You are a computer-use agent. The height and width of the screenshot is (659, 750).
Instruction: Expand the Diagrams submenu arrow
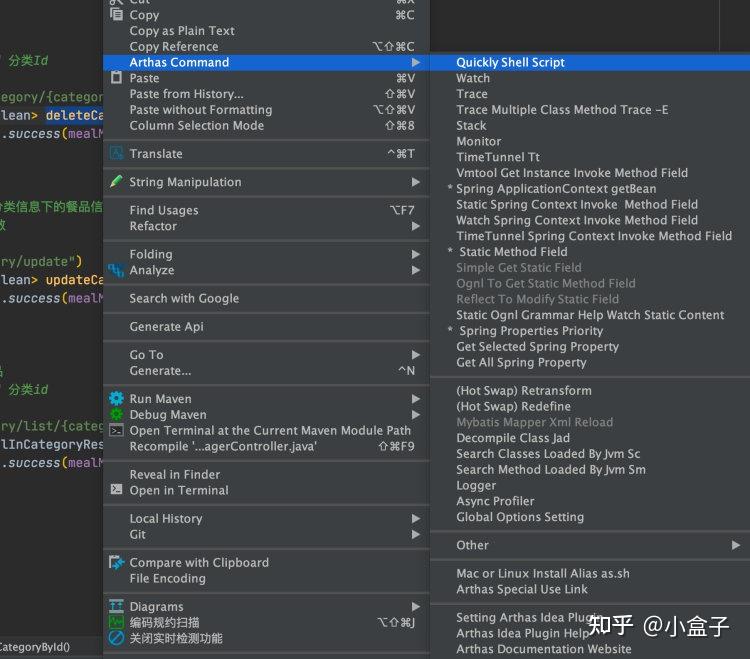(x=416, y=606)
